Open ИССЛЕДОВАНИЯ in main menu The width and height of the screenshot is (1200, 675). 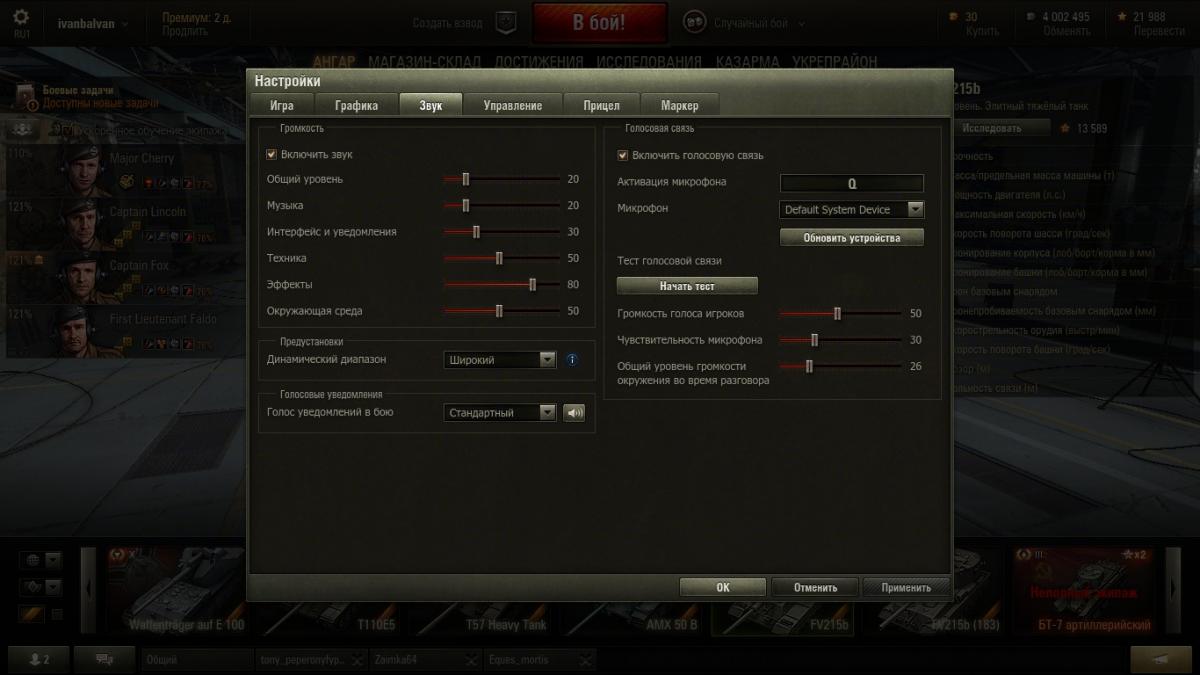(x=649, y=62)
